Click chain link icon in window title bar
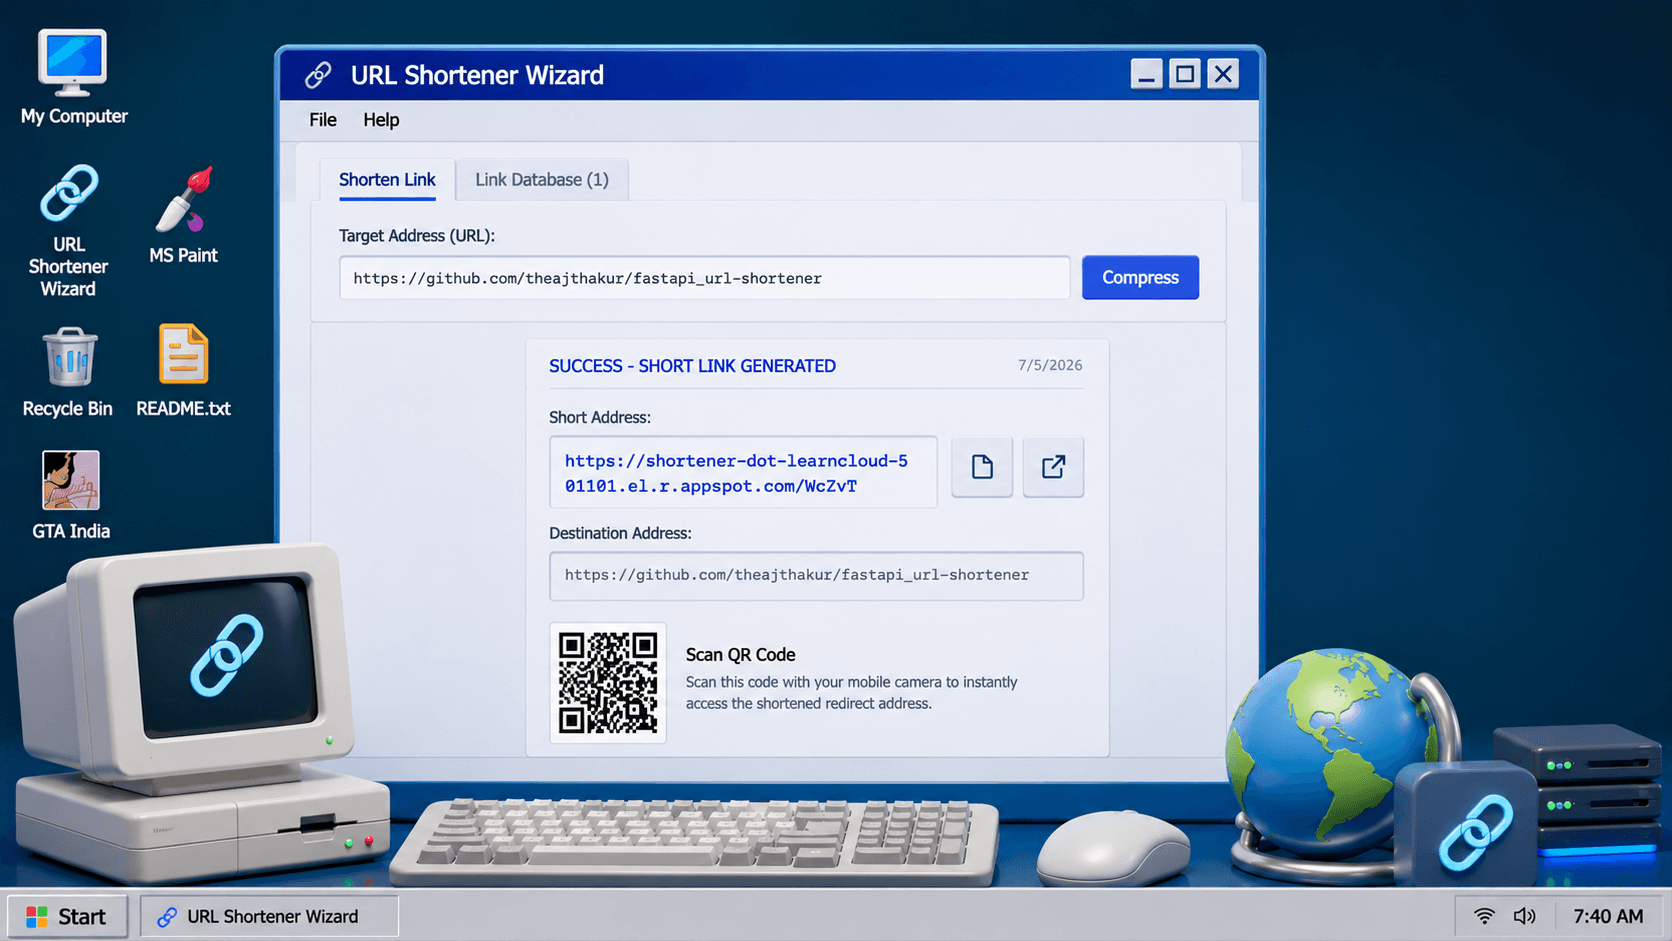The height and width of the screenshot is (941, 1672). coord(318,75)
